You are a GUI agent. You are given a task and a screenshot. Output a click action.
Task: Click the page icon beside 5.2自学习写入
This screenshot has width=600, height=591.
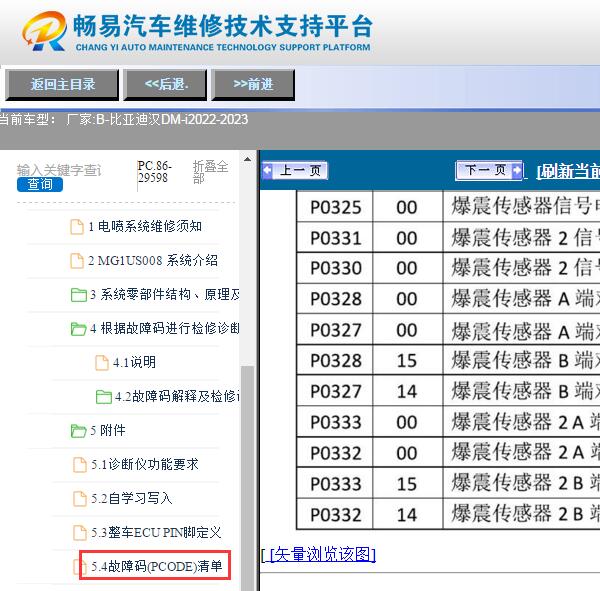tap(80, 499)
